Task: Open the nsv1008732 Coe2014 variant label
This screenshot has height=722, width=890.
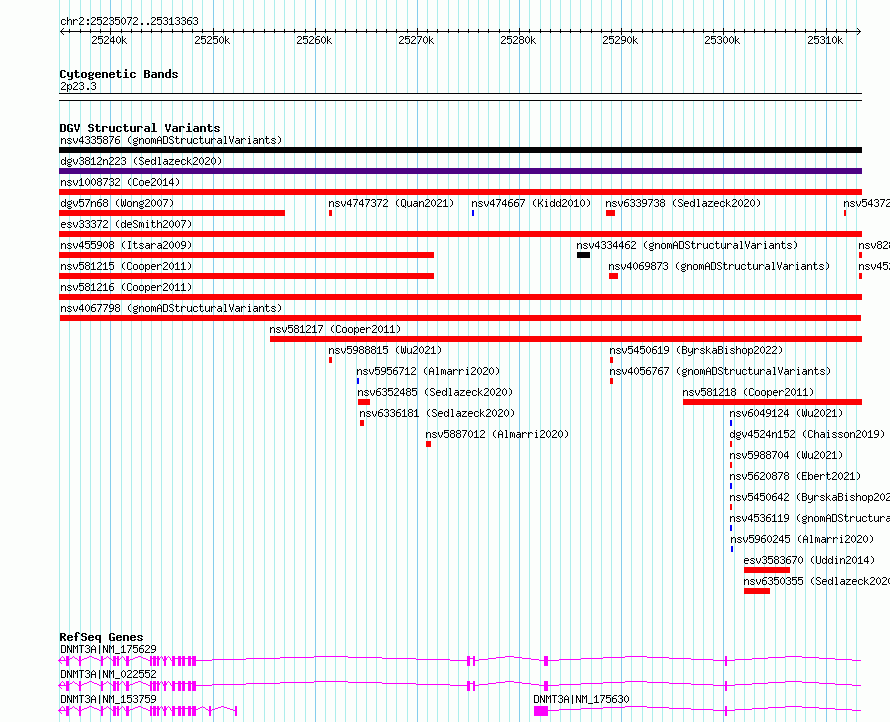Action: click(120, 182)
